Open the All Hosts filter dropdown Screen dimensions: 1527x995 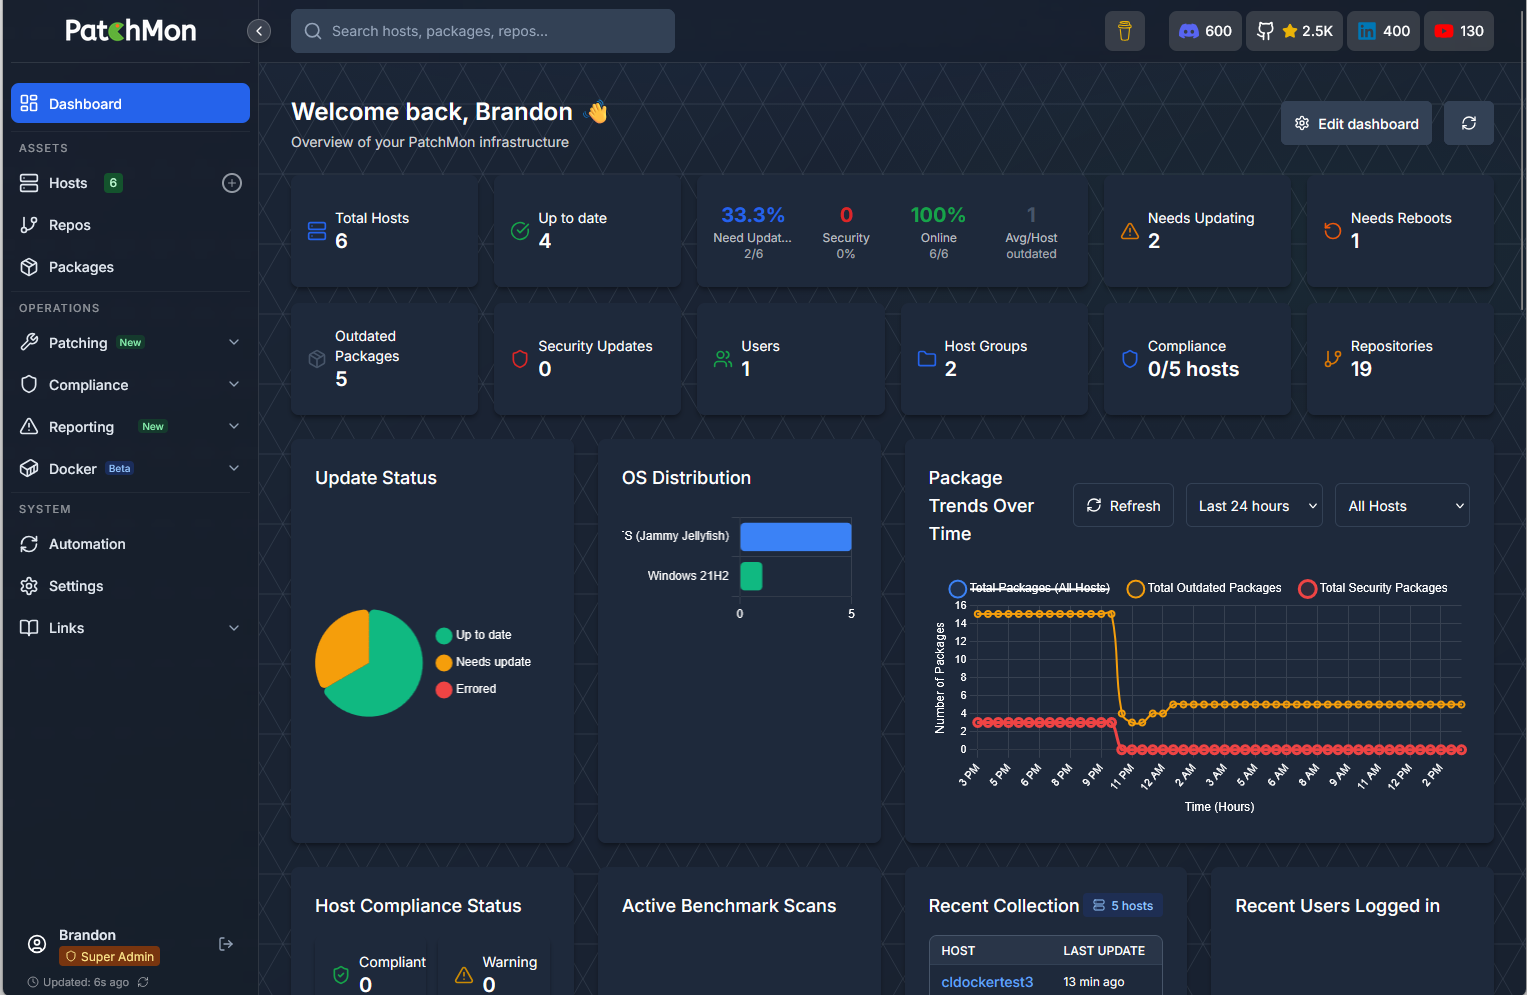[1402, 506]
